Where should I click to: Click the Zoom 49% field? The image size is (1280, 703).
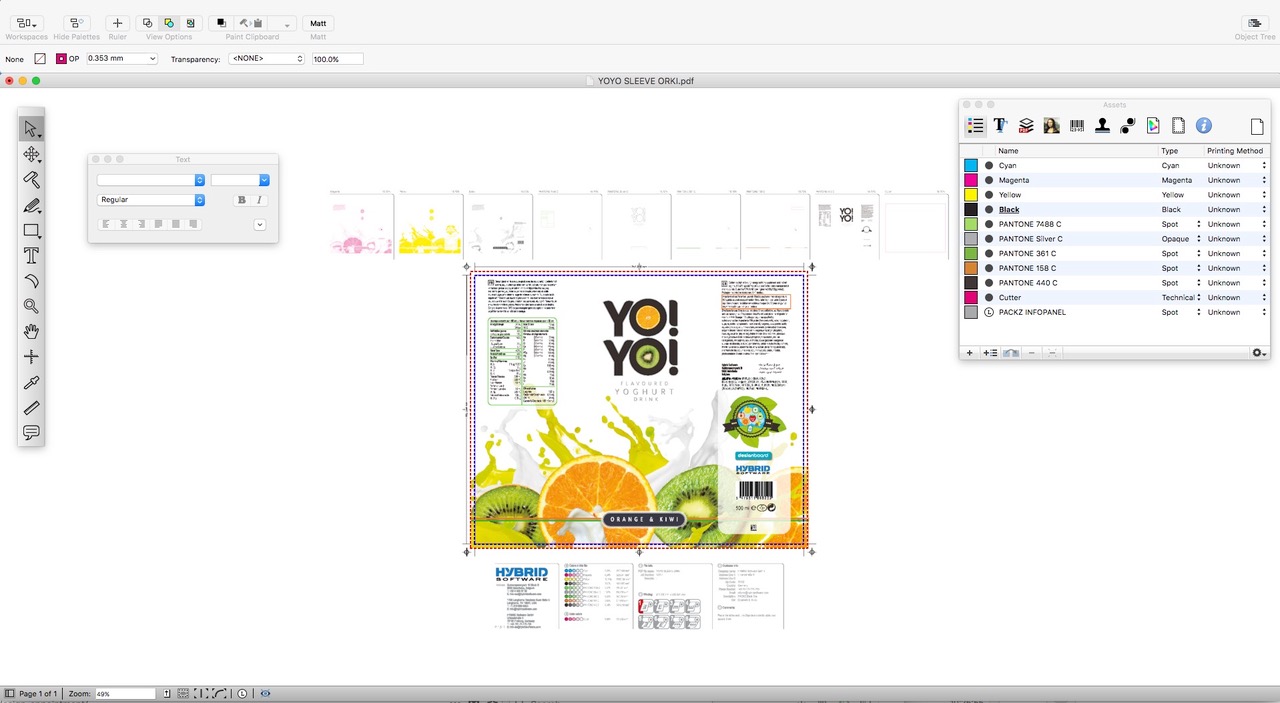[x=125, y=693]
